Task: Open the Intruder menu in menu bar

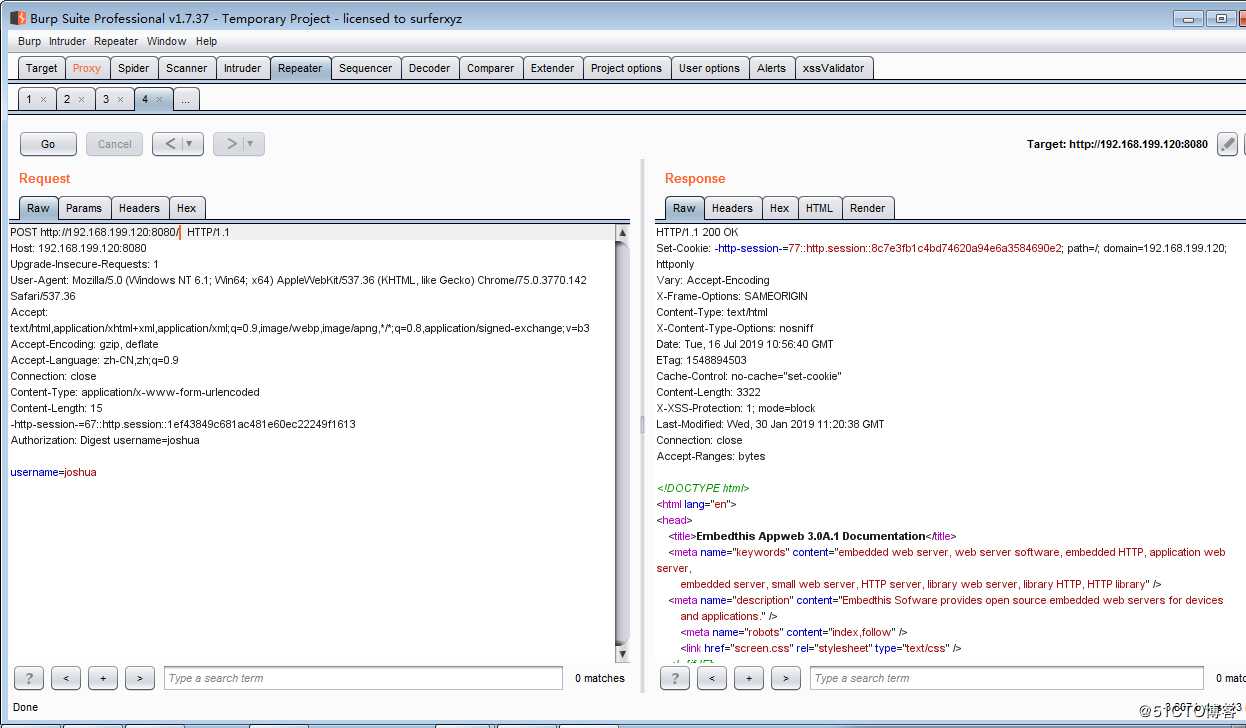Action: point(68,41)
